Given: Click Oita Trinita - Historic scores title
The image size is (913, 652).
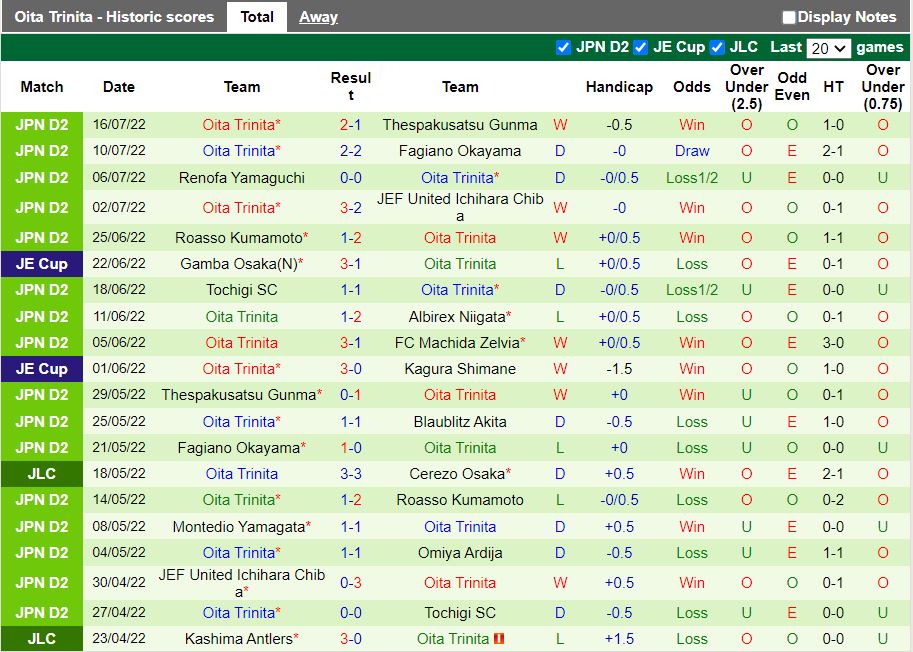Looking at the screenshot, I should click(x=114, y=17).
